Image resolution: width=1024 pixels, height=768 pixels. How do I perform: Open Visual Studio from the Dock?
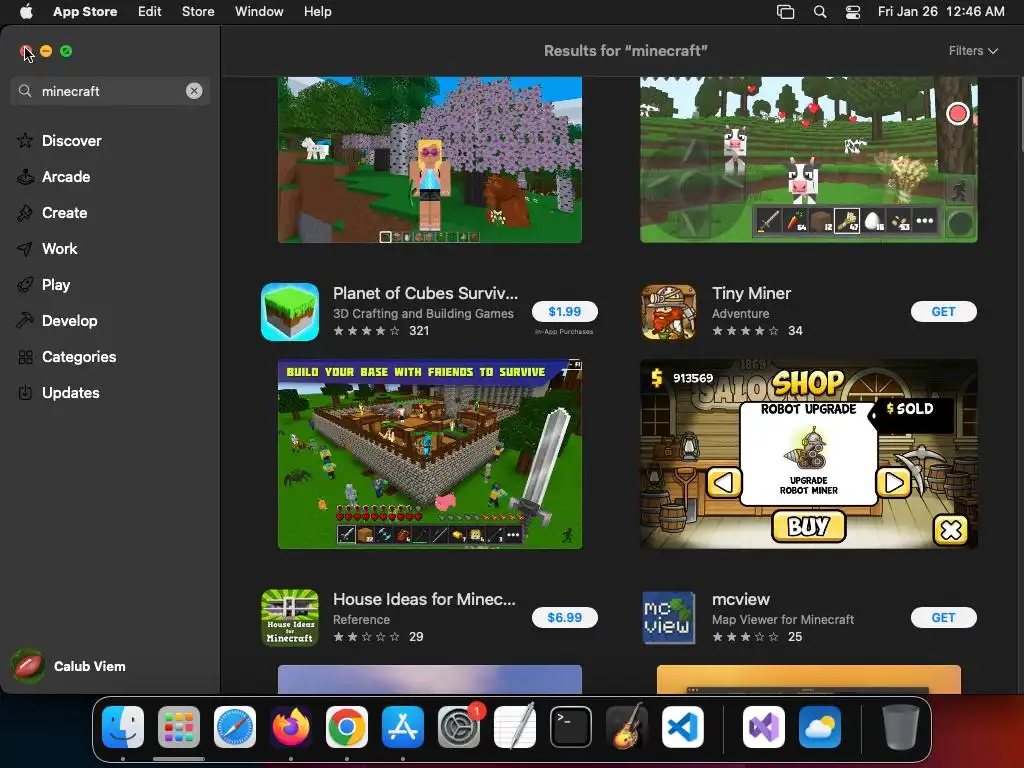point(763,727)
